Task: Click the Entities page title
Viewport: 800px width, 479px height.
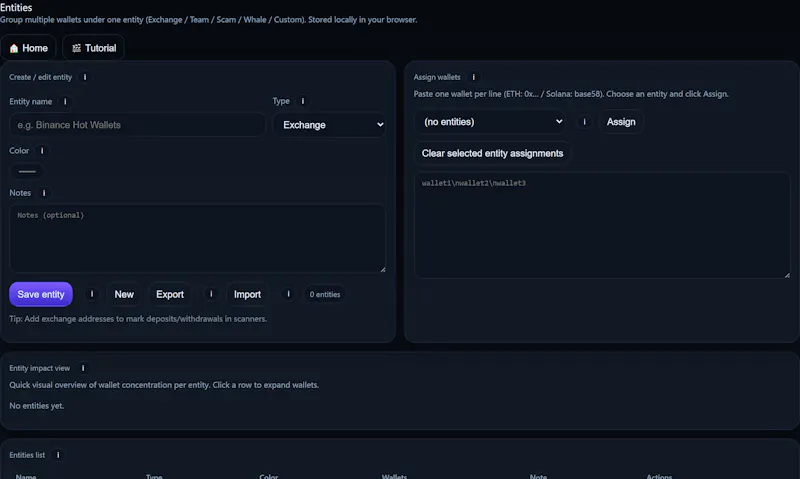Action: click(x=16, y=8)
